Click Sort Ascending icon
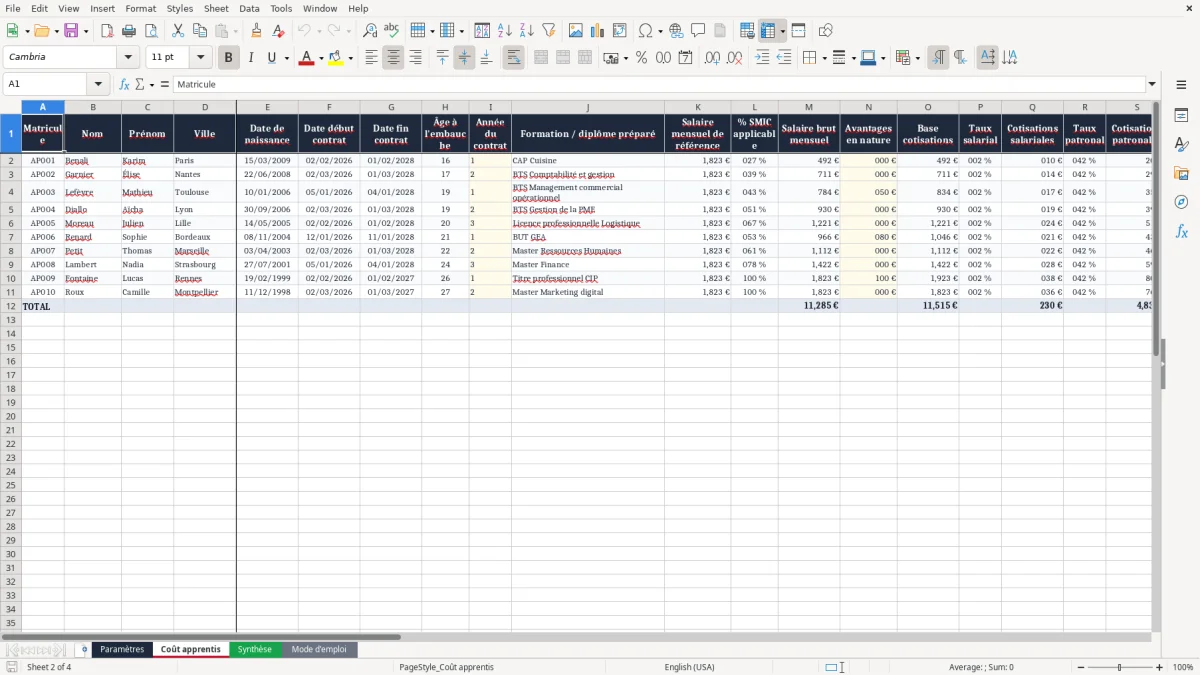 [x=505, y=31]
